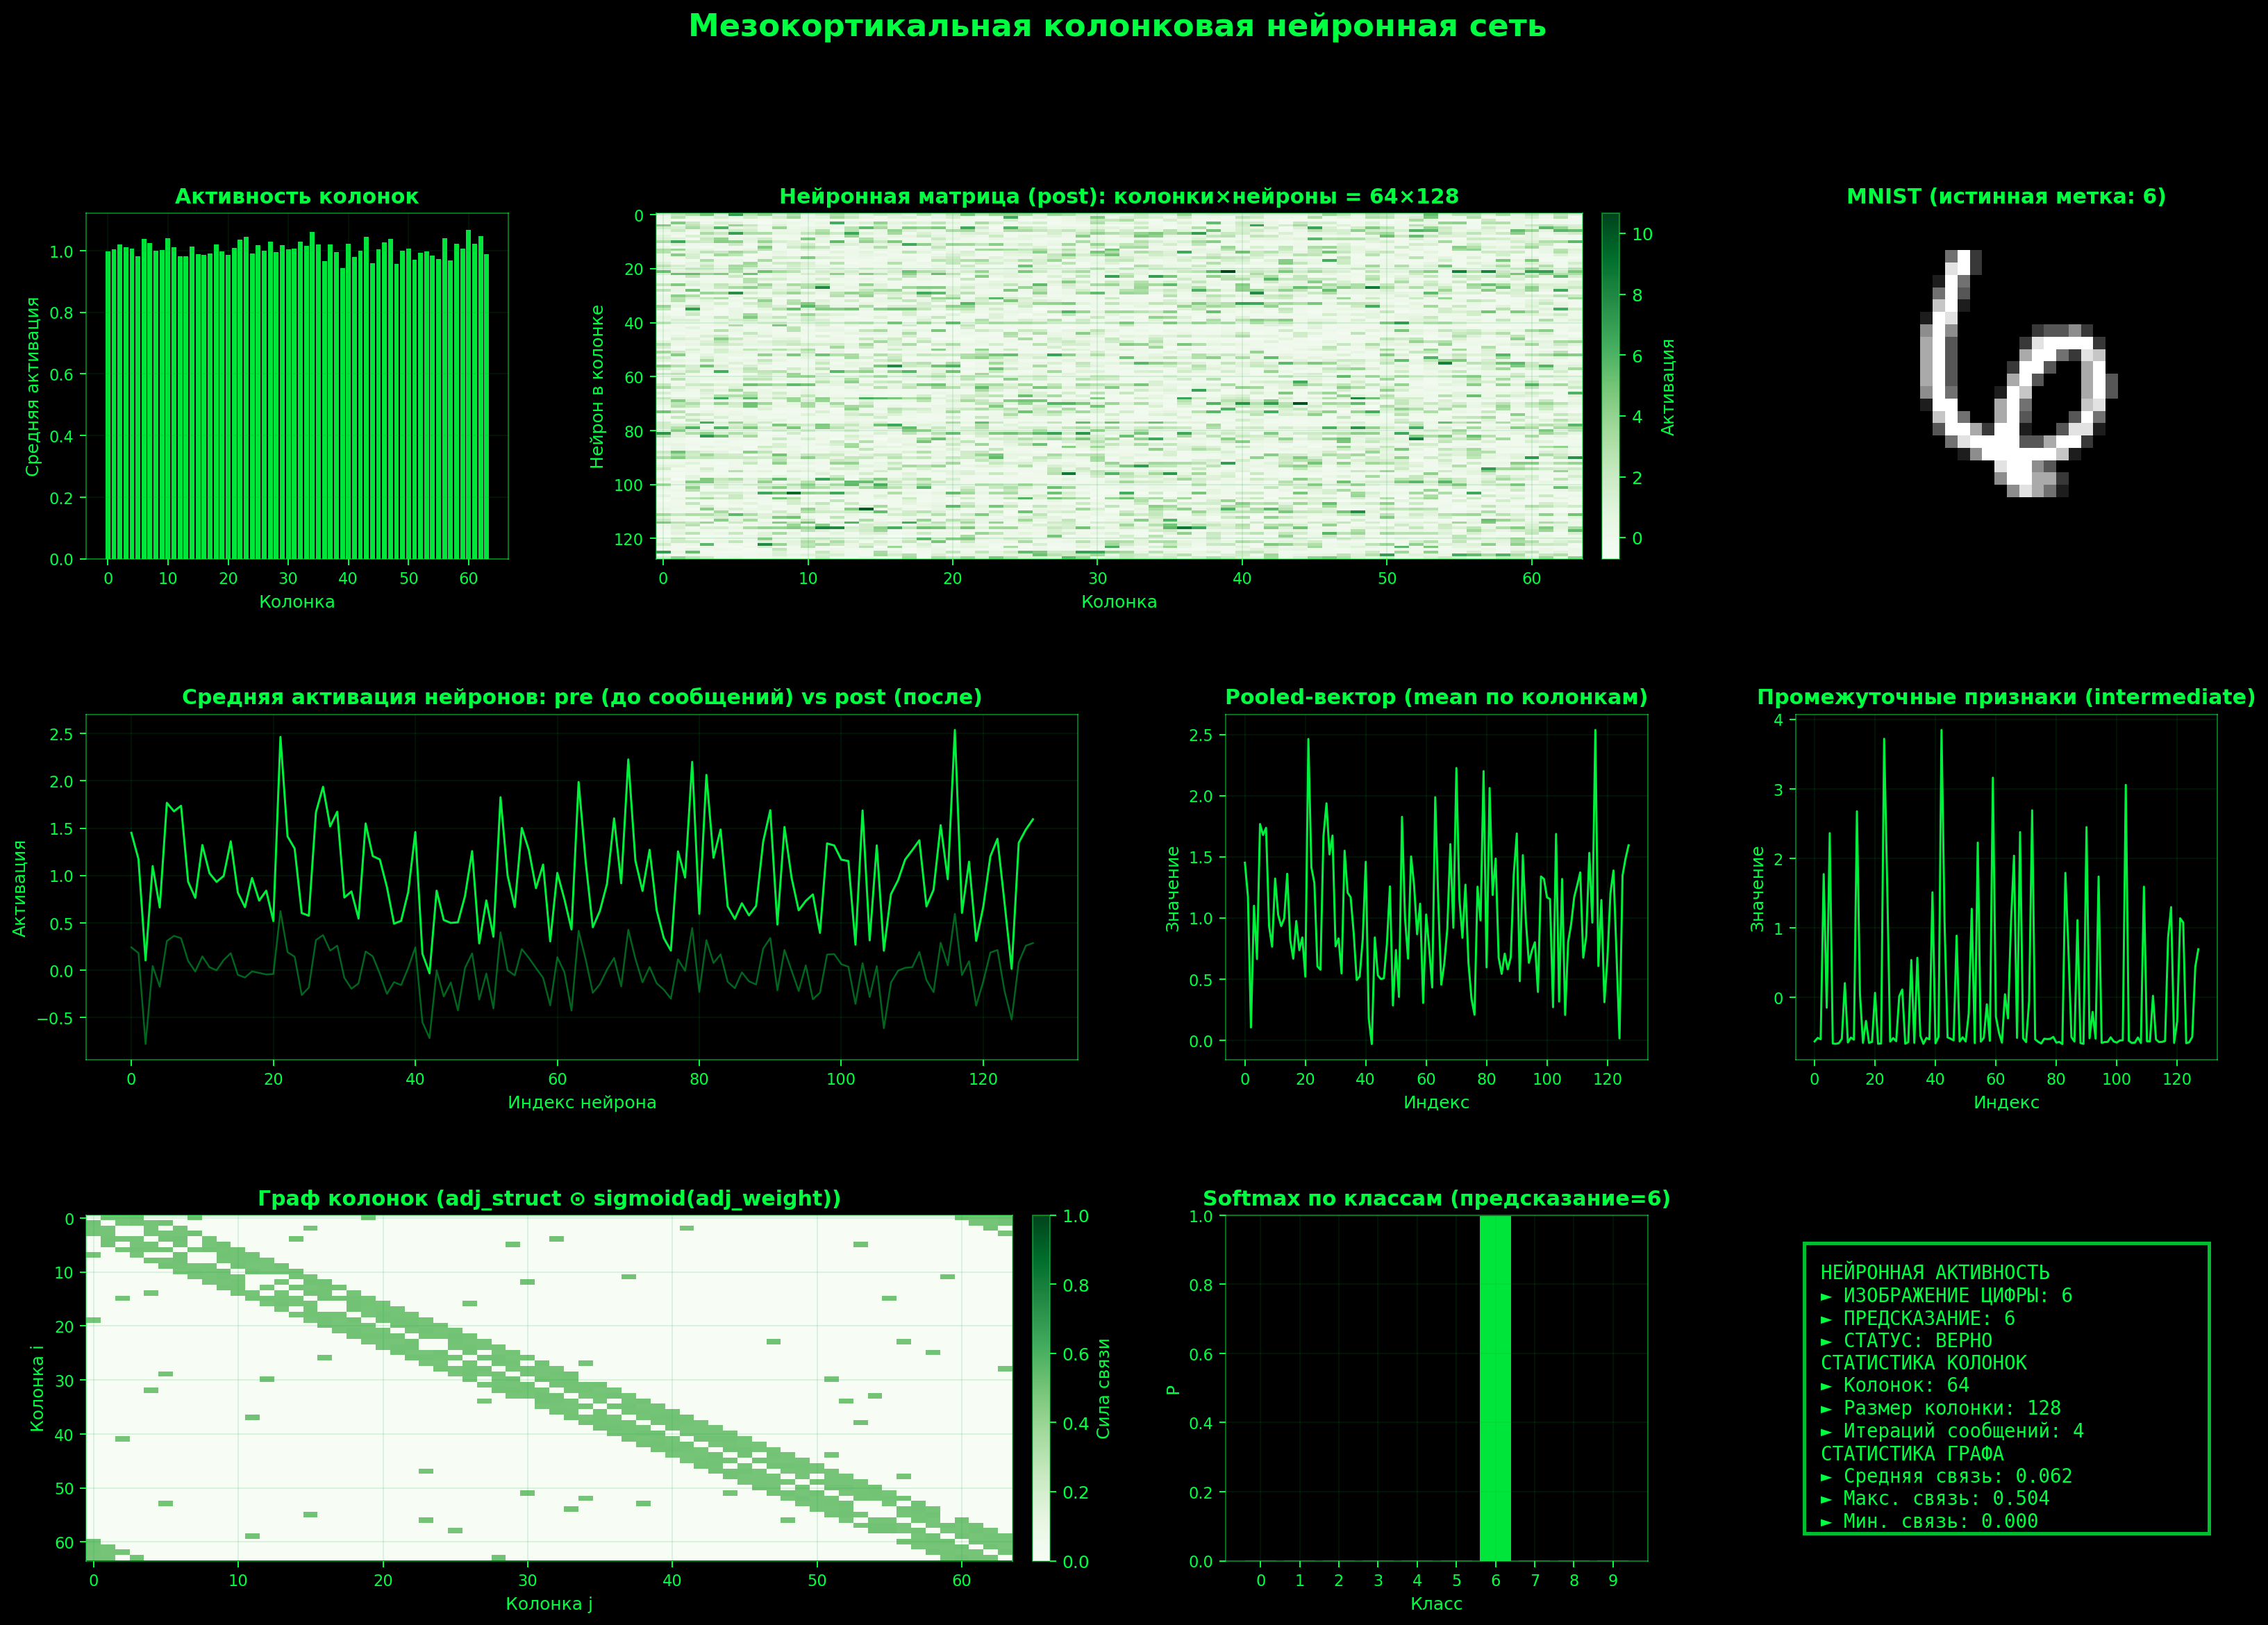The width and height of the screenshot is (2268, 1625).
Task: Click the 'Активность колонок' chart title
Action: tap(296, 197)
